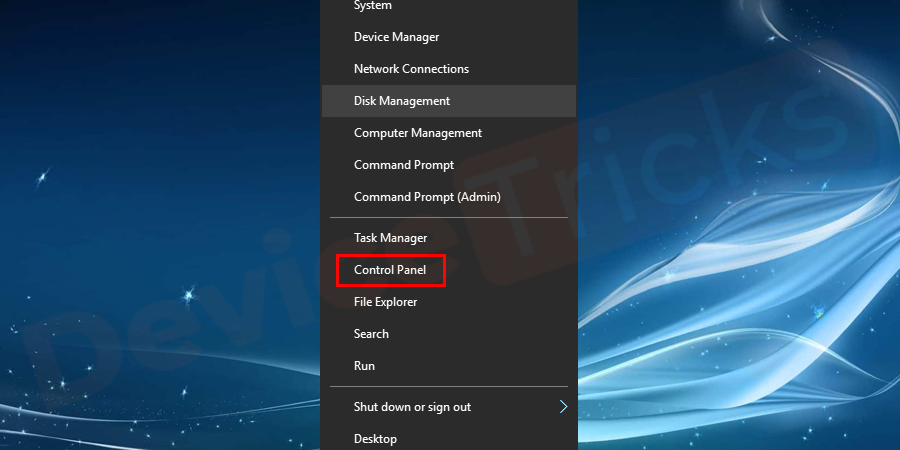Open Network Connections

pos(411,69)
